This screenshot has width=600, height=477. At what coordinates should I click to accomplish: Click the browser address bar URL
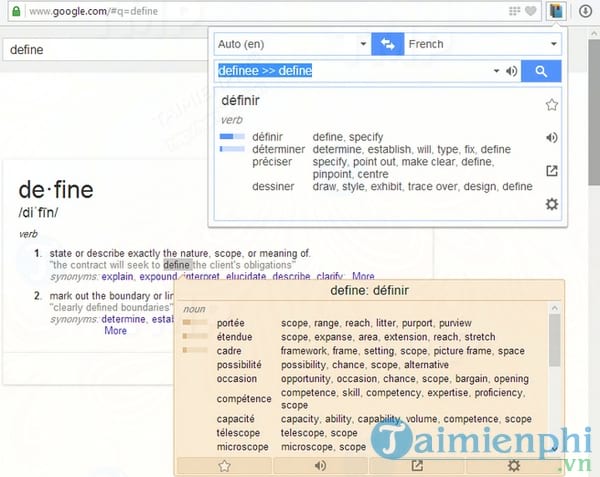(94, 11)
